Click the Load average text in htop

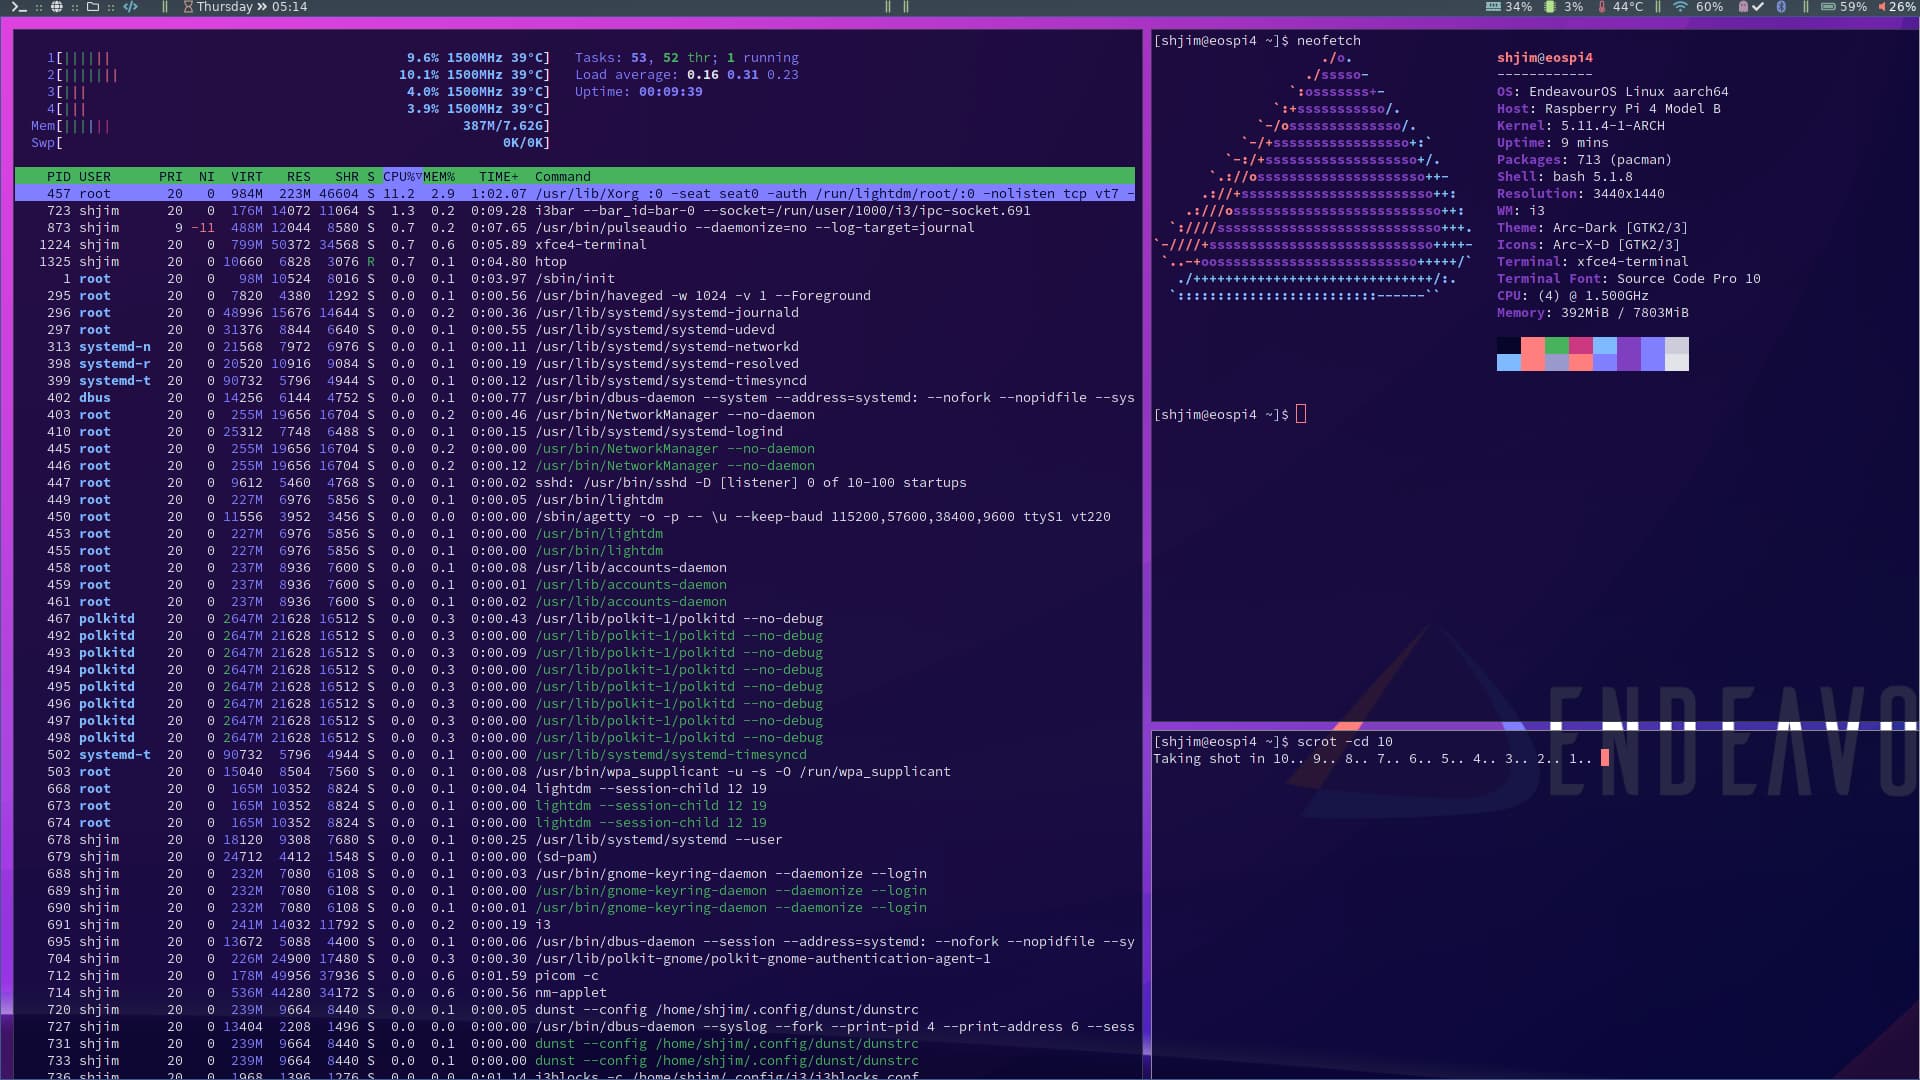click(x=686, y=75)
